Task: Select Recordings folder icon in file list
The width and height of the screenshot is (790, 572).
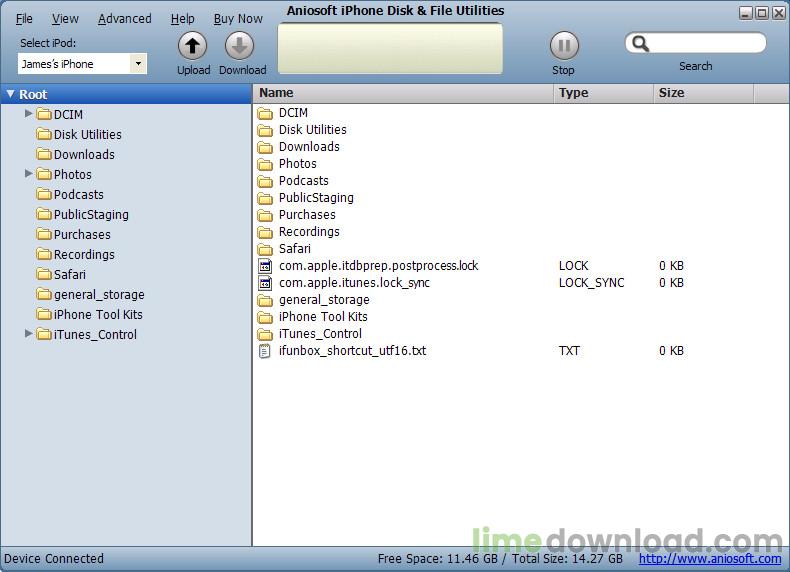Action: (265, 232)
